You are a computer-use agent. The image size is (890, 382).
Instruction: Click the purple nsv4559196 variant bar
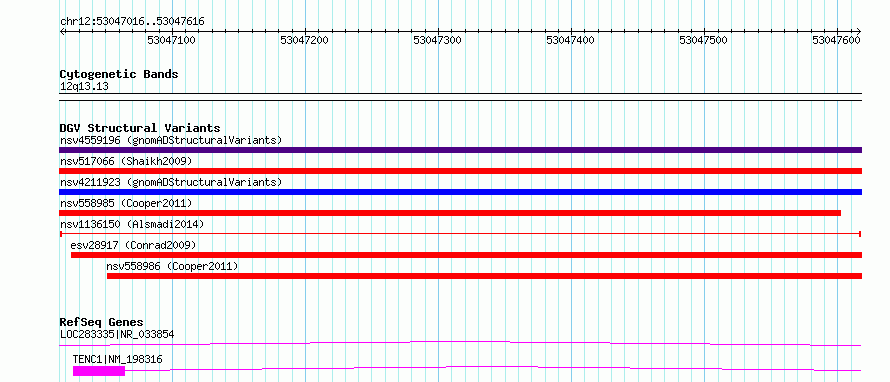(x=460, y=150)
